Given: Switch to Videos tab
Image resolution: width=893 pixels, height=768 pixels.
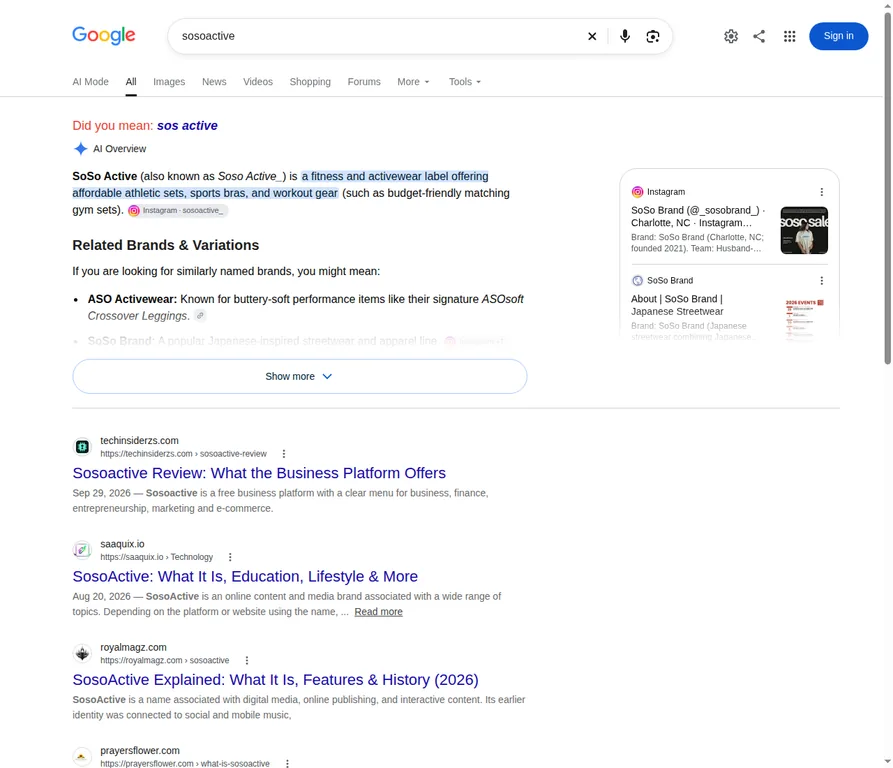Looking at the screenshot, I should [x=258, y=82].
